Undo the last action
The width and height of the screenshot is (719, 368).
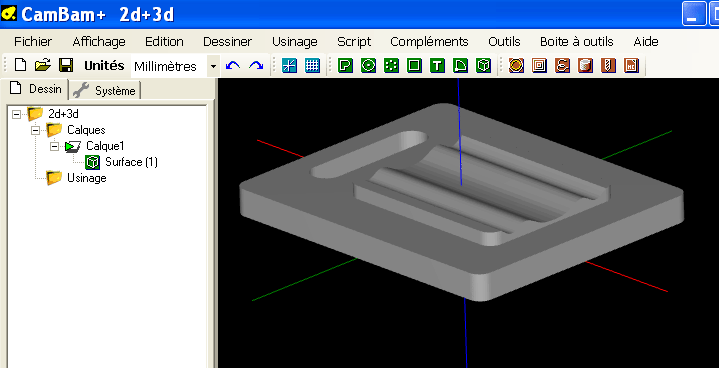pyautogui.click(x=233, y=66)
